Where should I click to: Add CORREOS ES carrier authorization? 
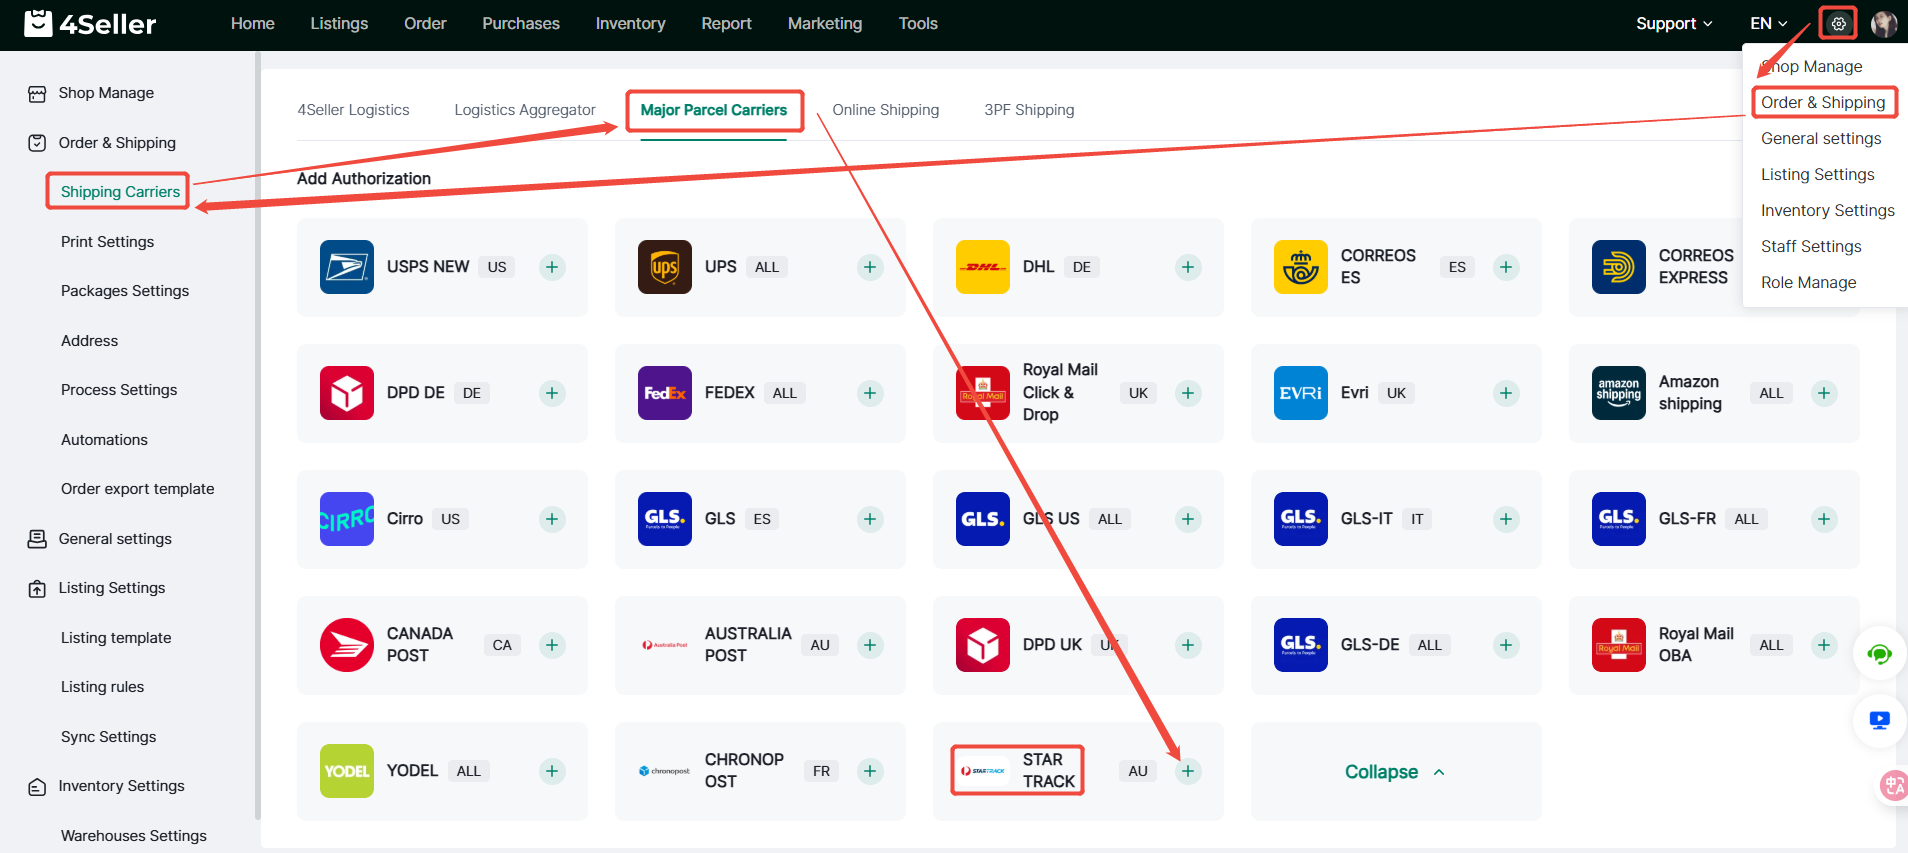coord(1506,267)
